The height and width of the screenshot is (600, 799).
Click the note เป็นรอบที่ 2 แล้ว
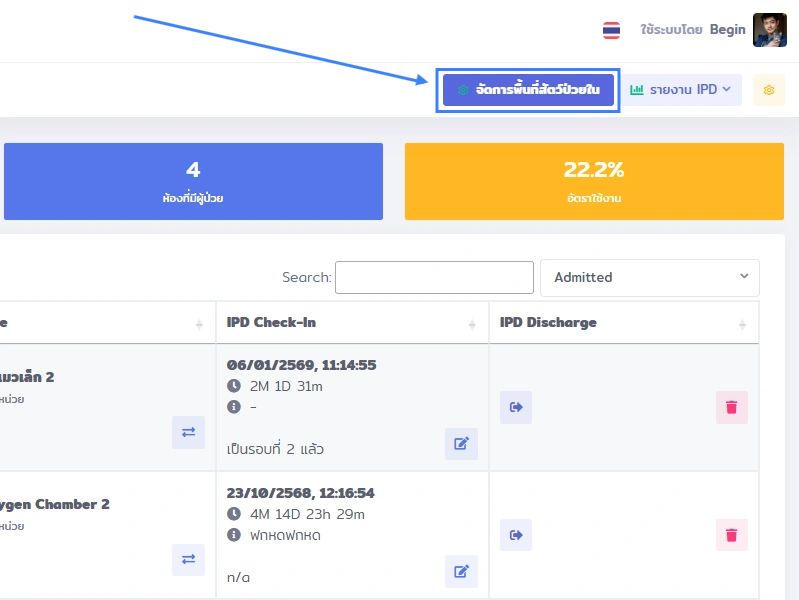[x=275, y=449]
